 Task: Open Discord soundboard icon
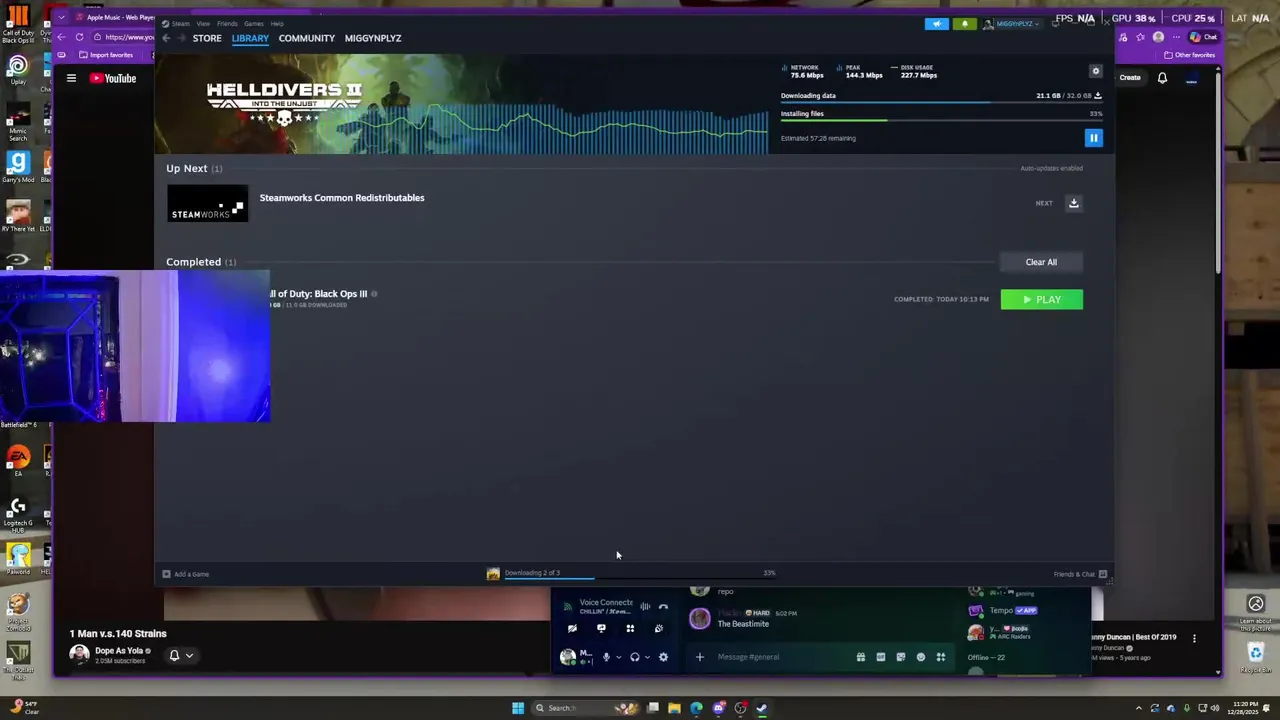pyautogui.click(x=658, y=629)
